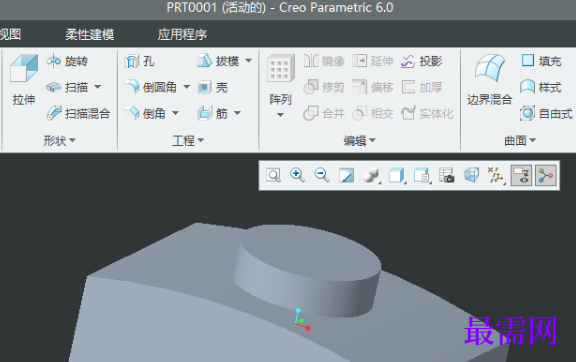Open the datum display filters icon
The height and width of the screenshot is (362, 576).
[496, 175]
